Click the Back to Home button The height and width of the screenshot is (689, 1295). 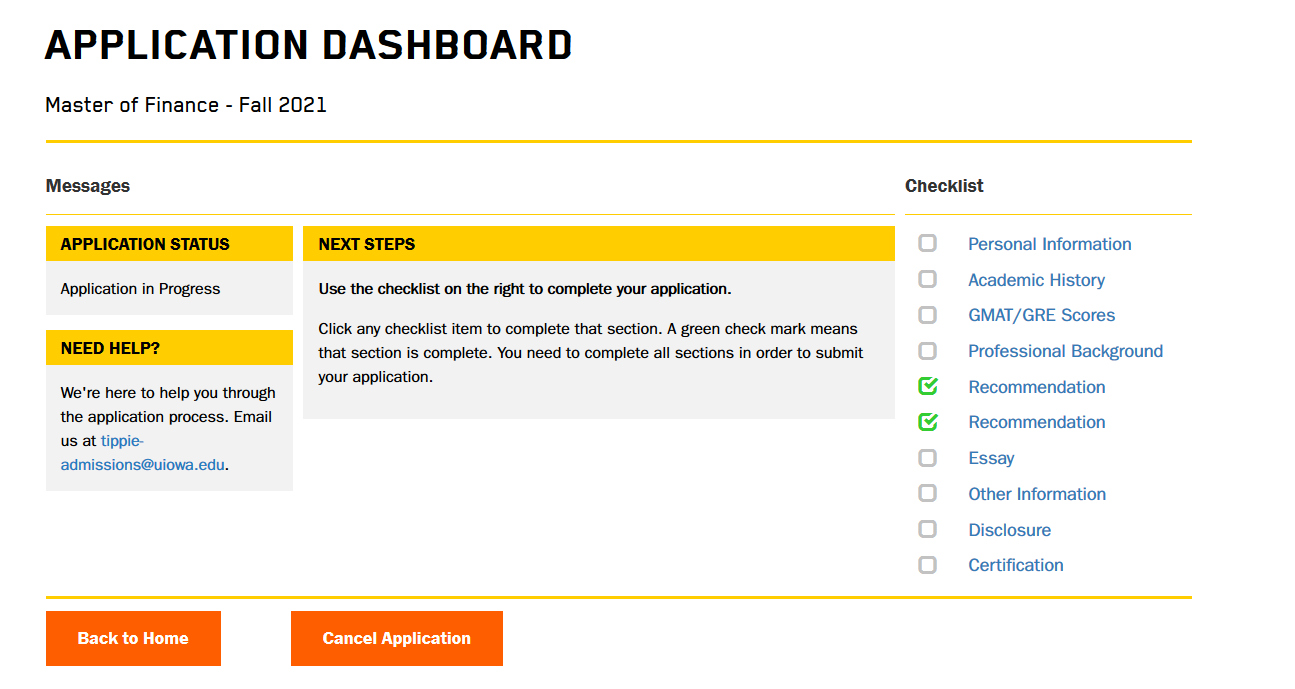pos(133,638)
